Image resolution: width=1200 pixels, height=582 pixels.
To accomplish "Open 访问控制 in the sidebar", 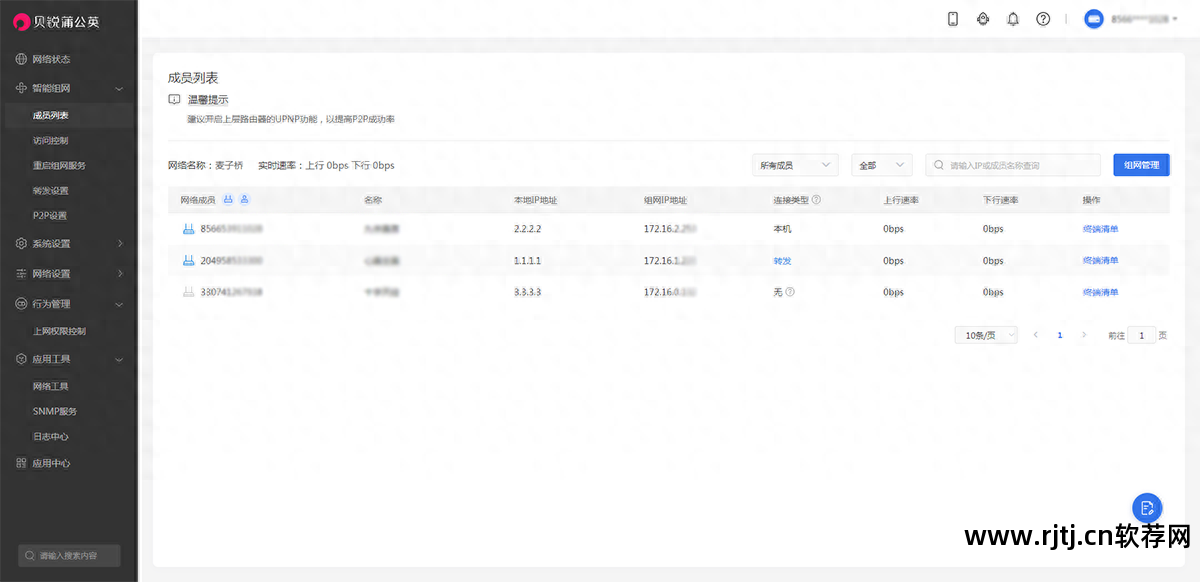I will [x=51, y=141].
